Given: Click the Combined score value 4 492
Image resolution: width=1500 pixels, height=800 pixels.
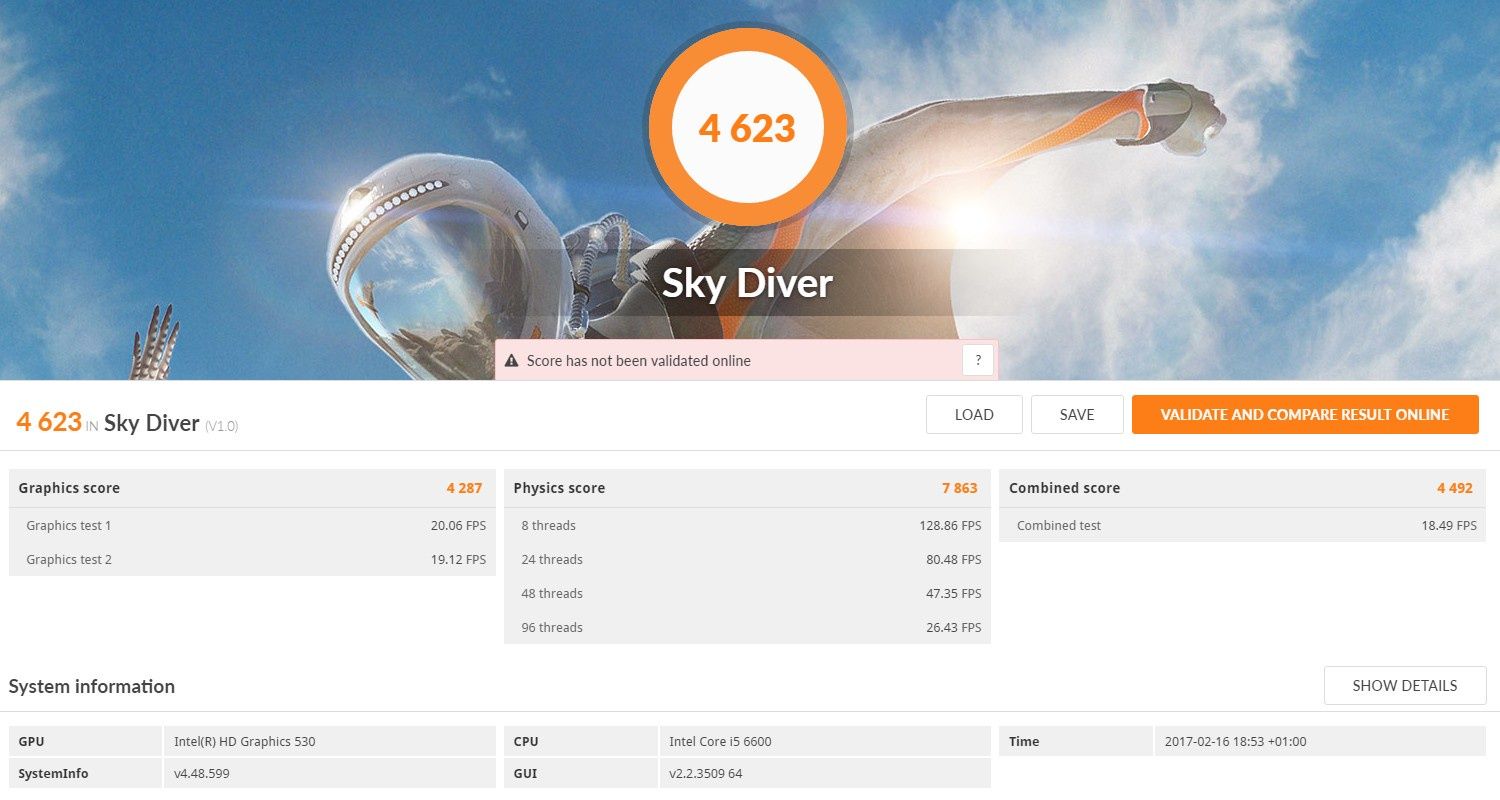Looking at the screenshot, I should tap(1455, 488).
